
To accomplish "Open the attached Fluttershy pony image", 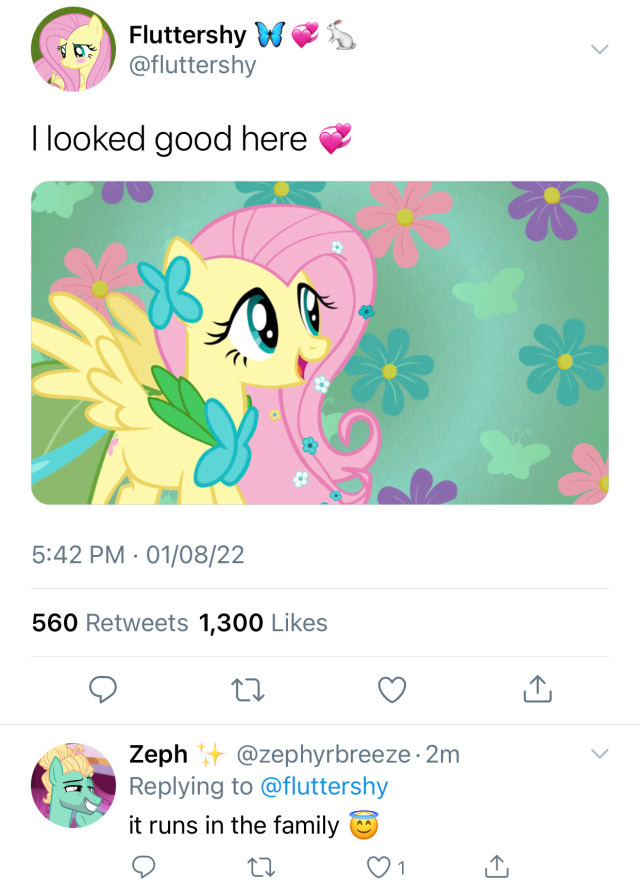I will (320, 343).
